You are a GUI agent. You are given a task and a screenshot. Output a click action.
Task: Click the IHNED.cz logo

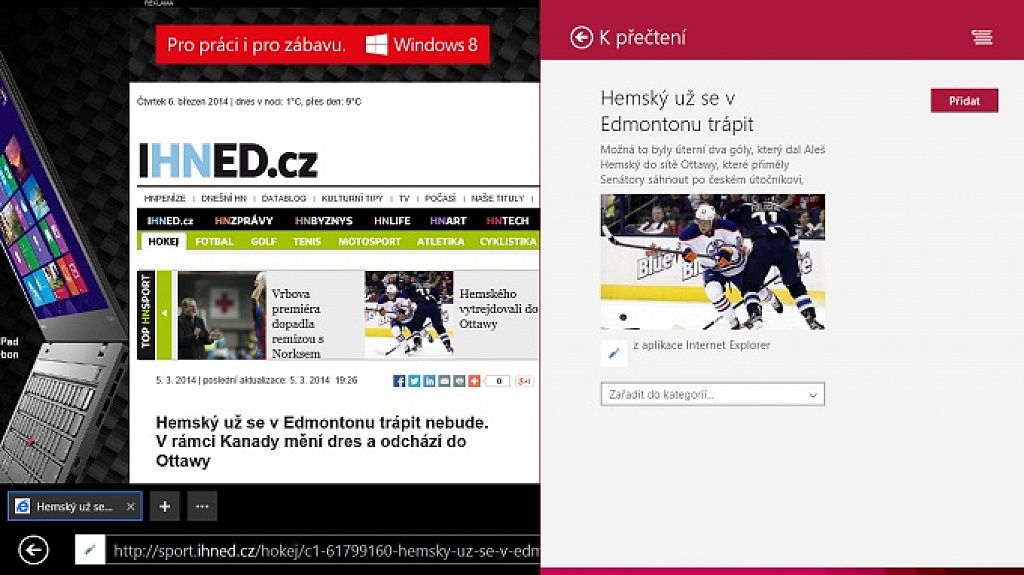(x=228, y=161)
